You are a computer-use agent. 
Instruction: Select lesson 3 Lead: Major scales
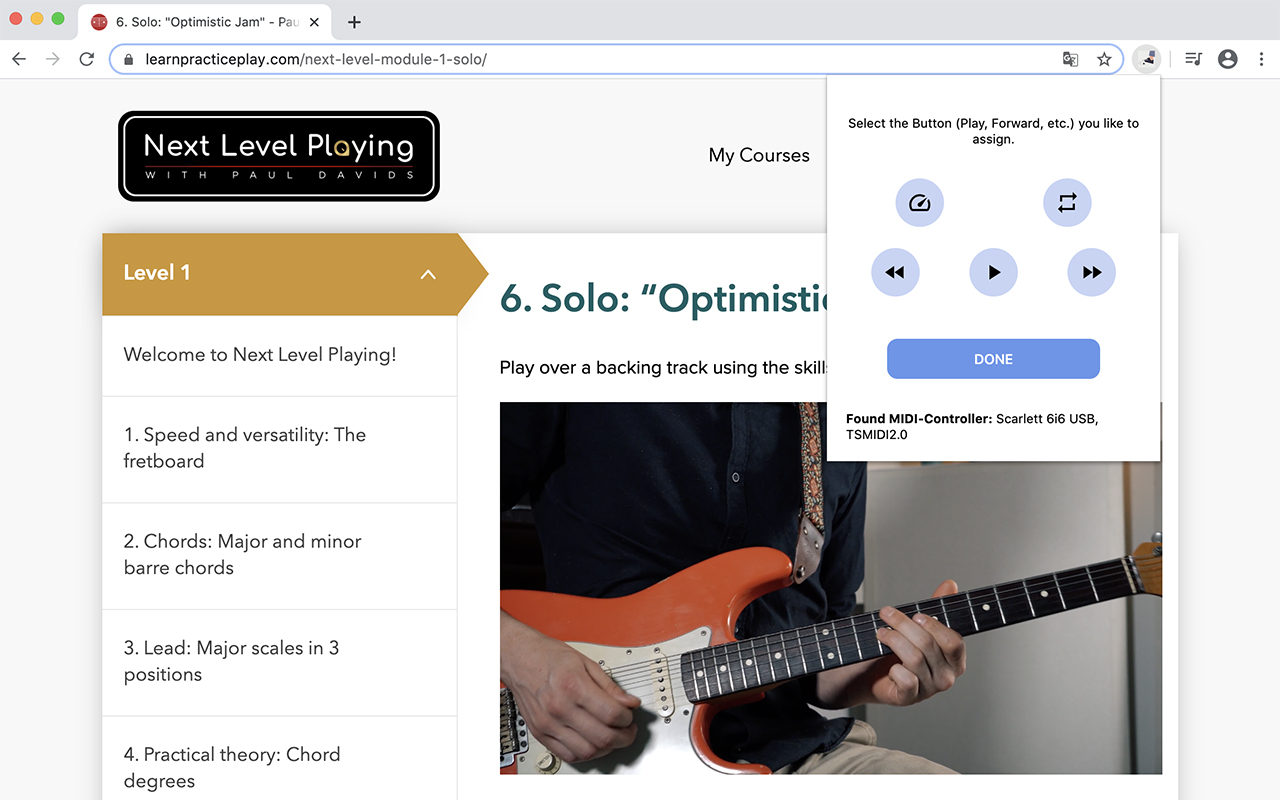(x=231, y=661)
